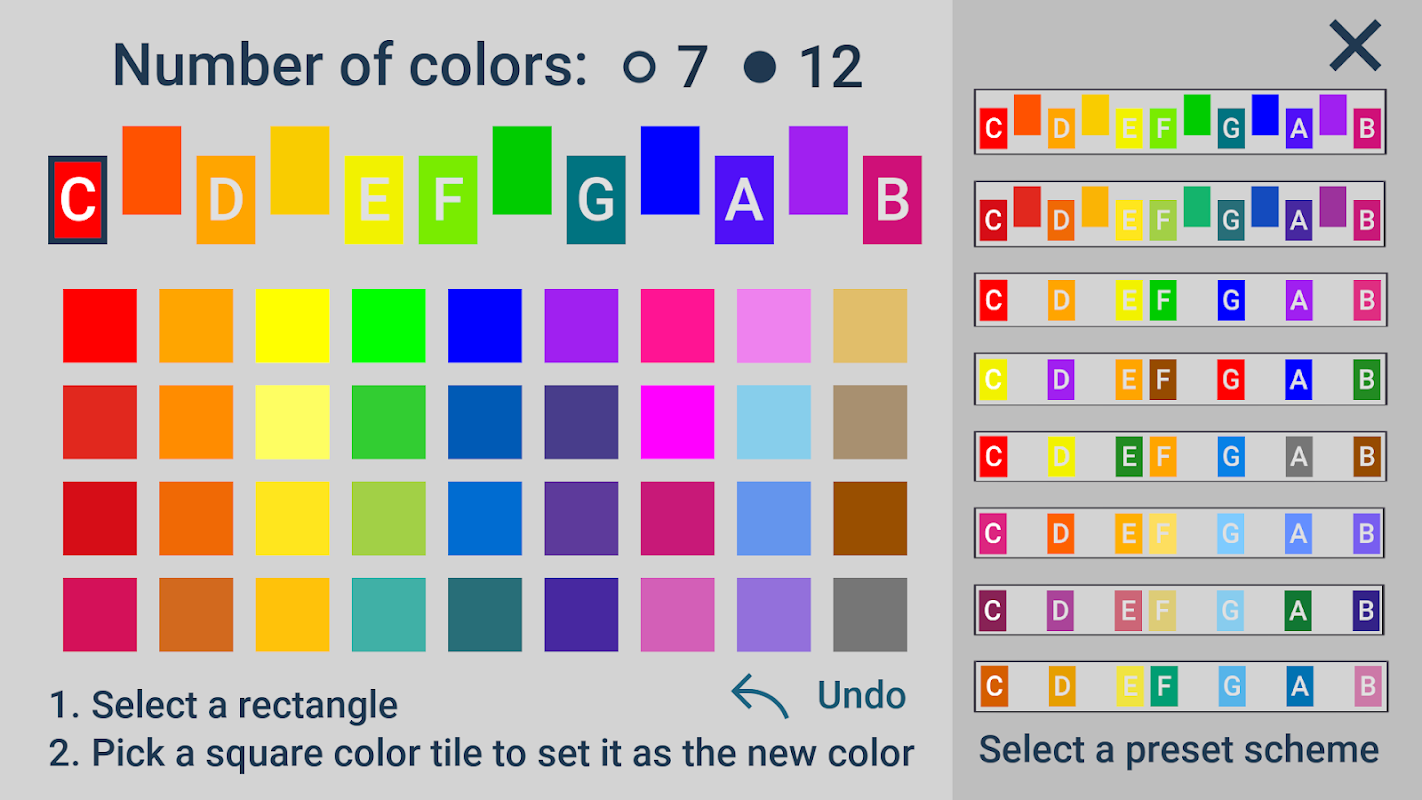Select the red C note rectangle
1422x800 pixels.
(78, 200)
